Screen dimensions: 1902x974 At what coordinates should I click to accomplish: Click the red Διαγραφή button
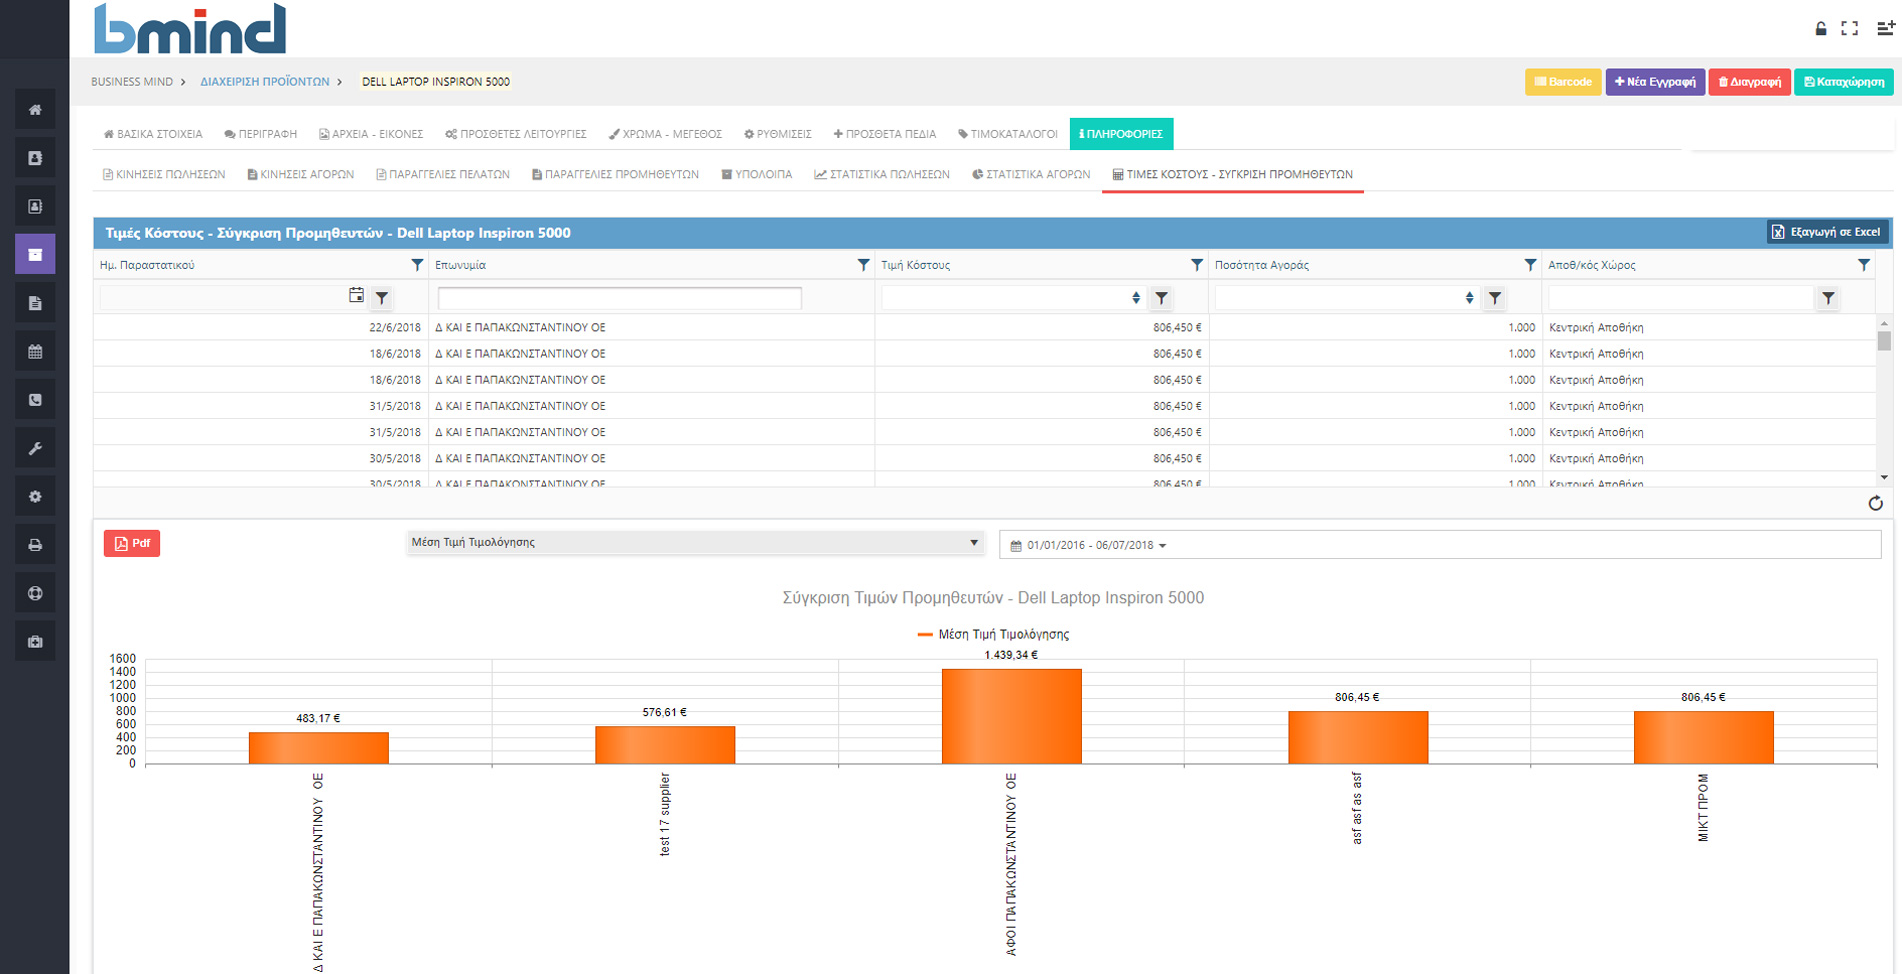coord(1749,82)
